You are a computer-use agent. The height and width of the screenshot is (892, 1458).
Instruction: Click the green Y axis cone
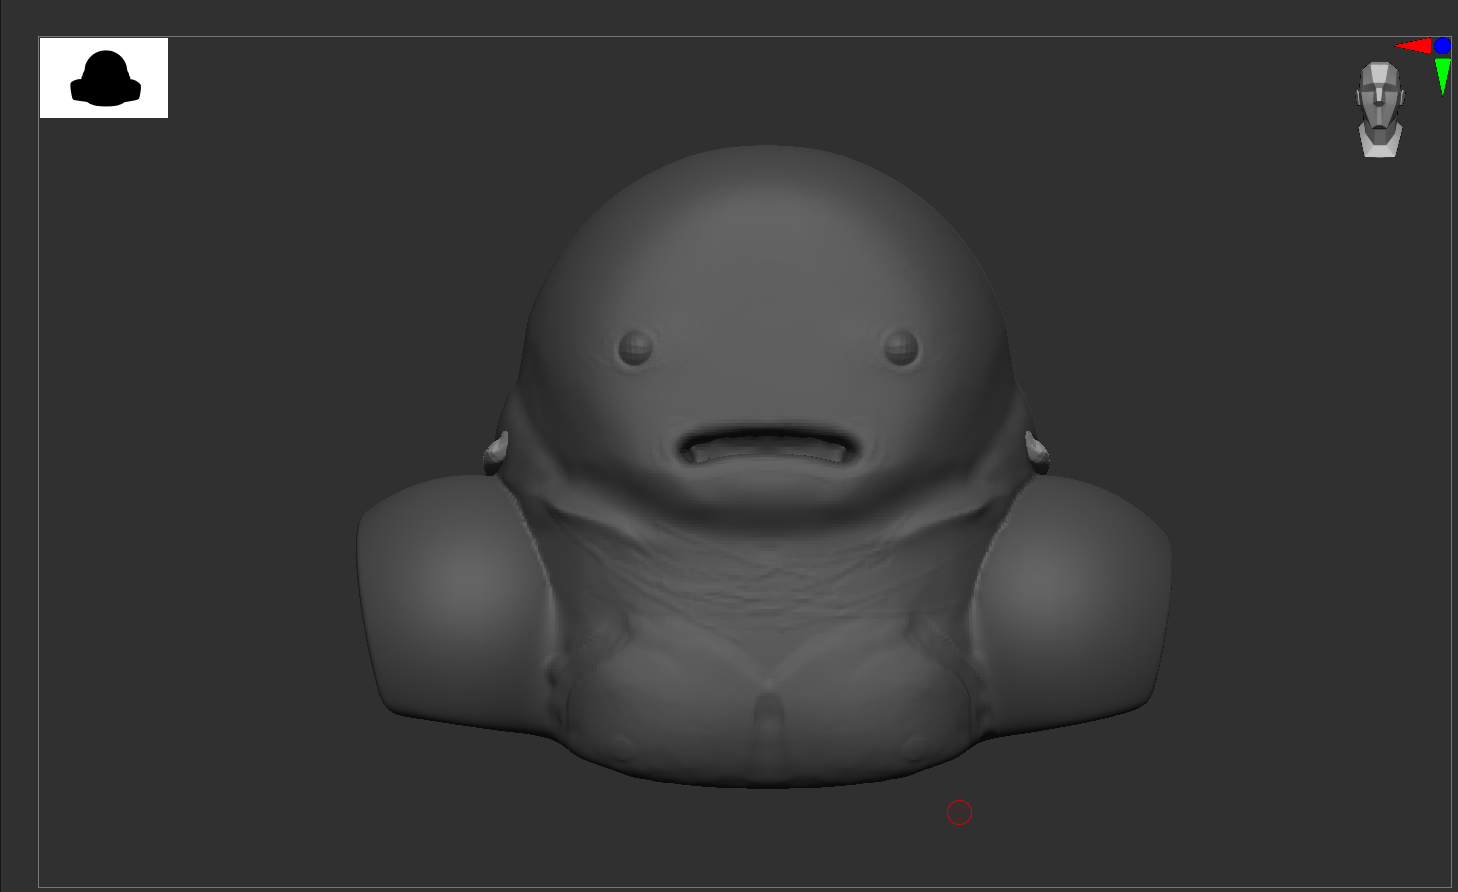[1443, 76]
